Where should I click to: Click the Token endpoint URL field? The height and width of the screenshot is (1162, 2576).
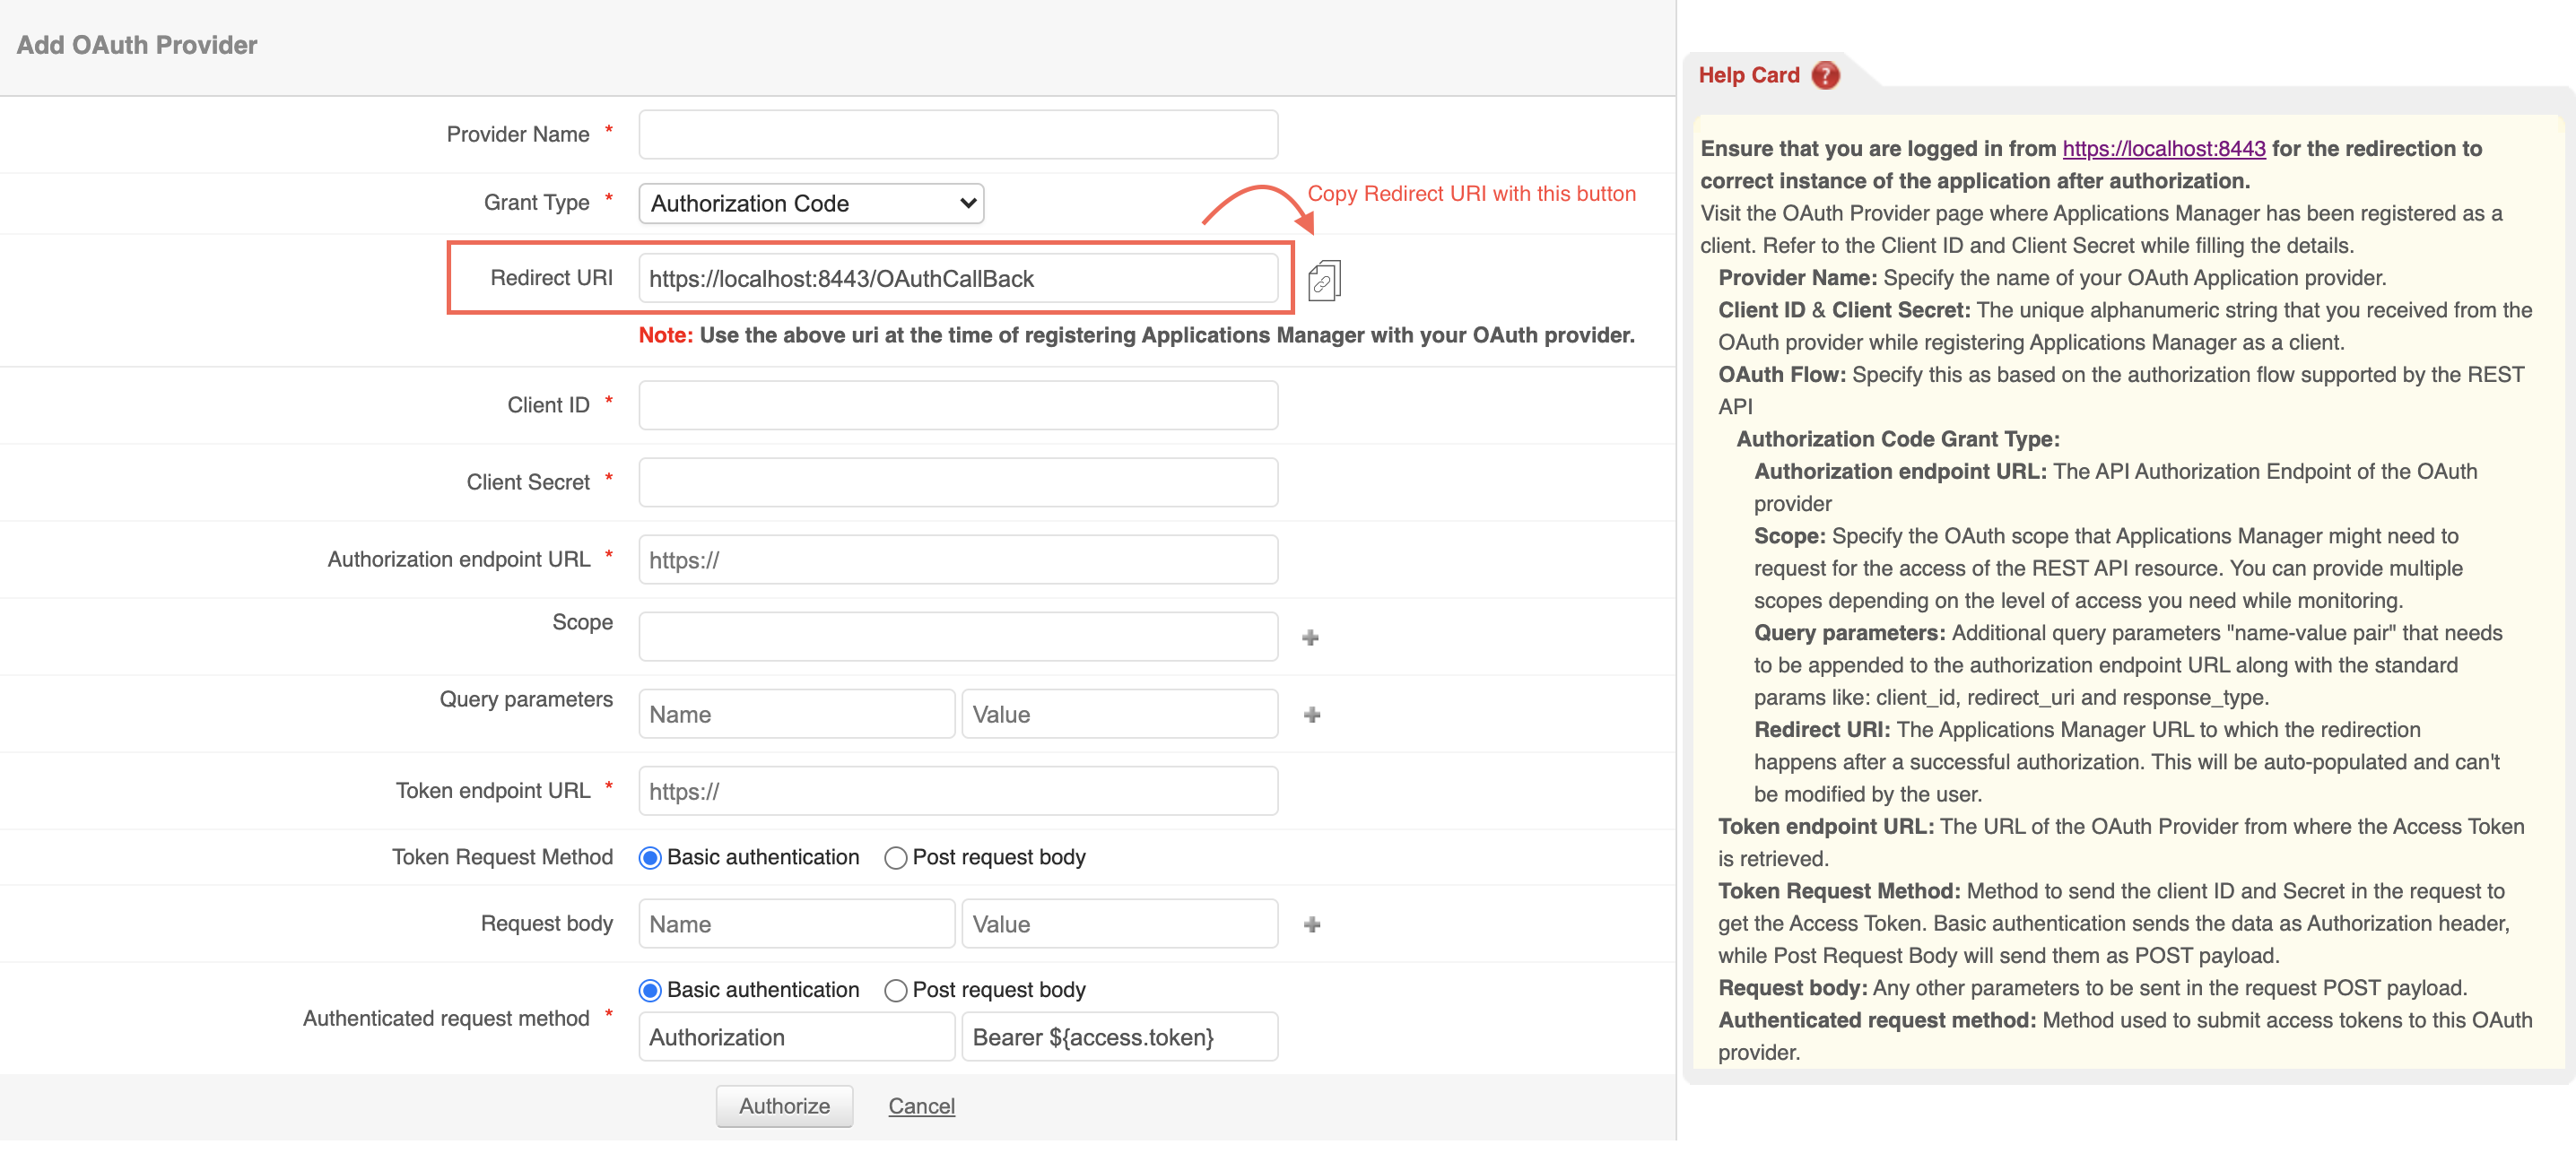pos(957,790)
